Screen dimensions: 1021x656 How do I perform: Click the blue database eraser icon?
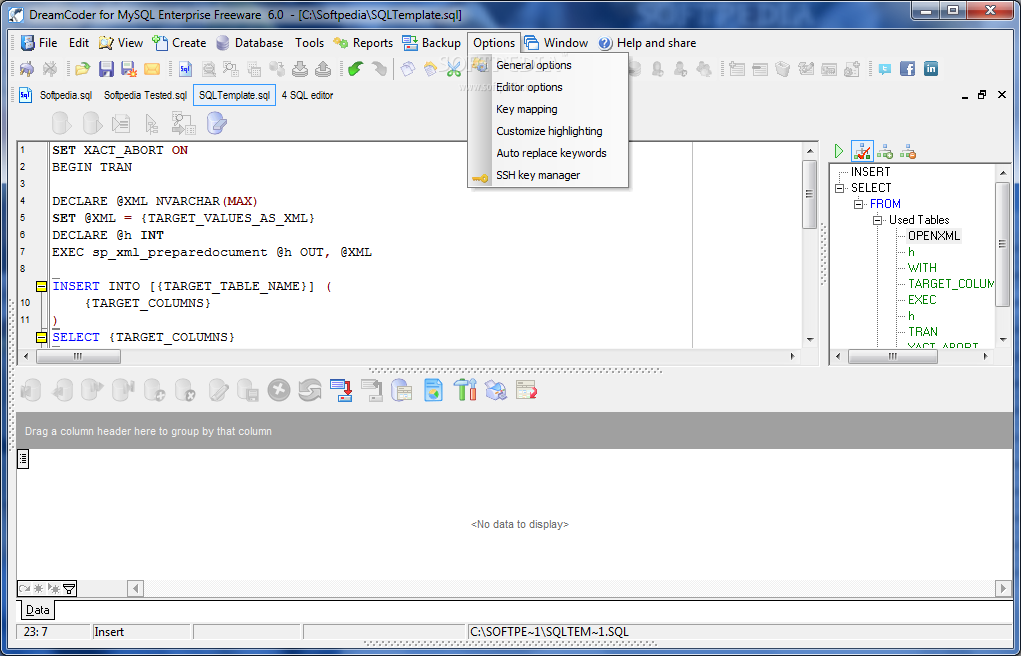(217, 122)
